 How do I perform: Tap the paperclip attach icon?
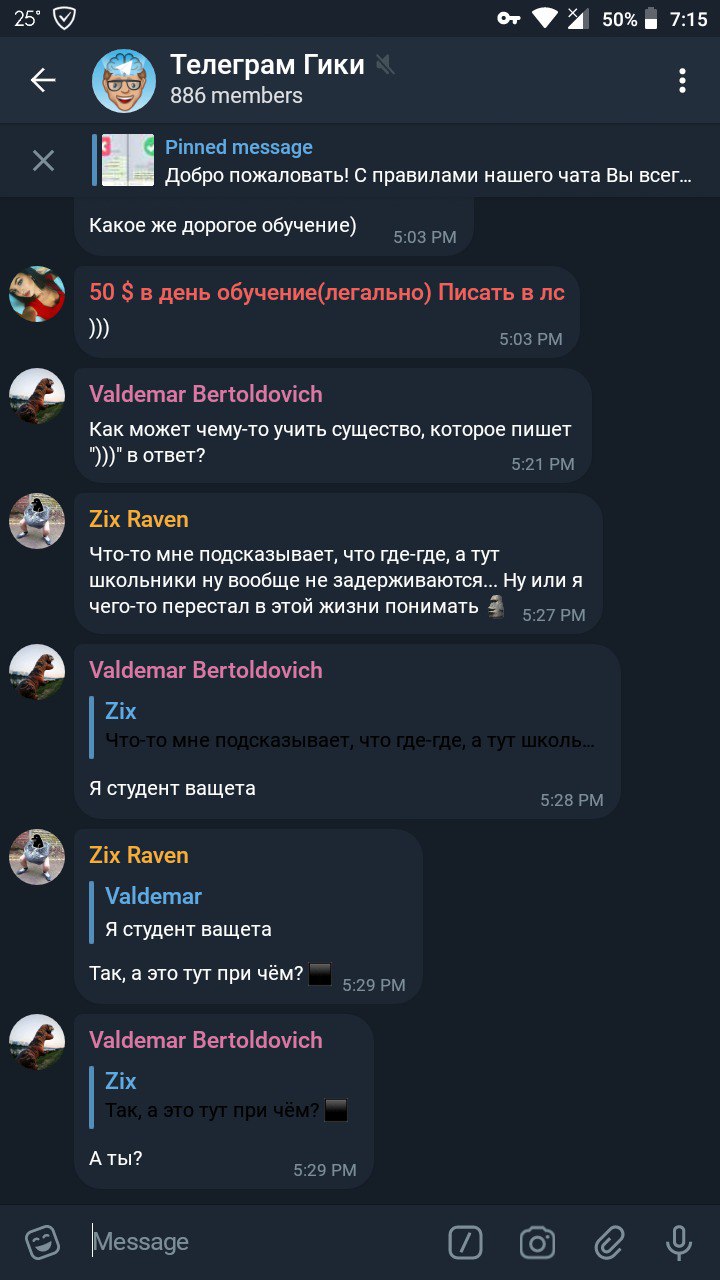coord(609,1242)
